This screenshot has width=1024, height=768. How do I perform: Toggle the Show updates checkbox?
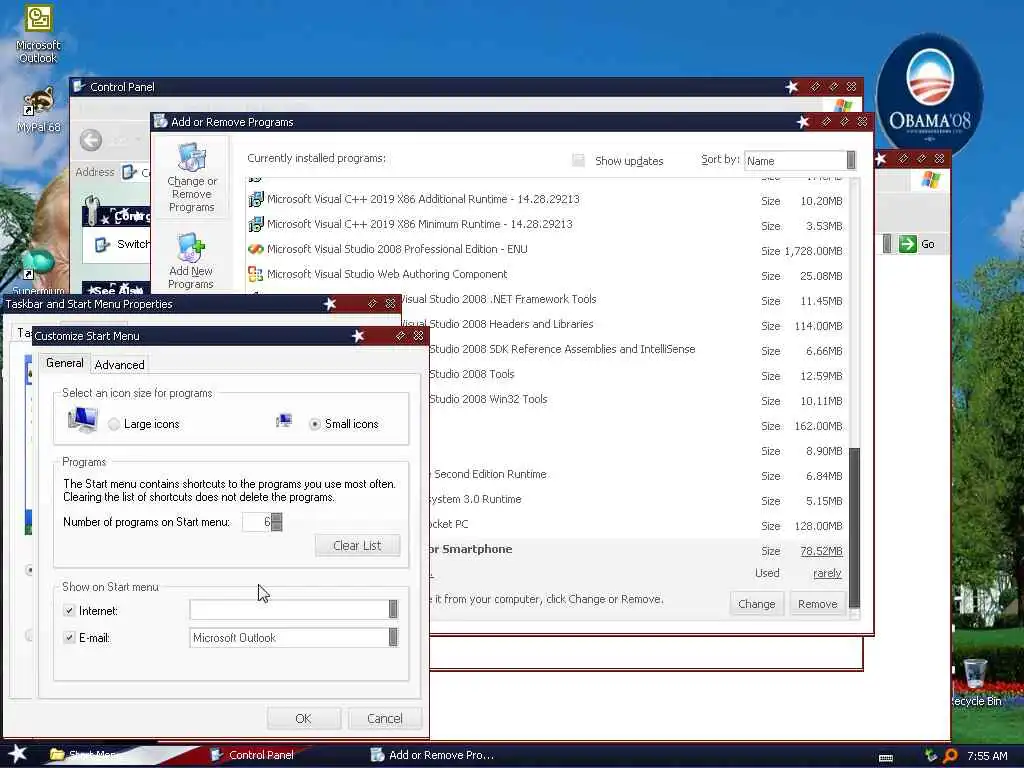[578, 161]
